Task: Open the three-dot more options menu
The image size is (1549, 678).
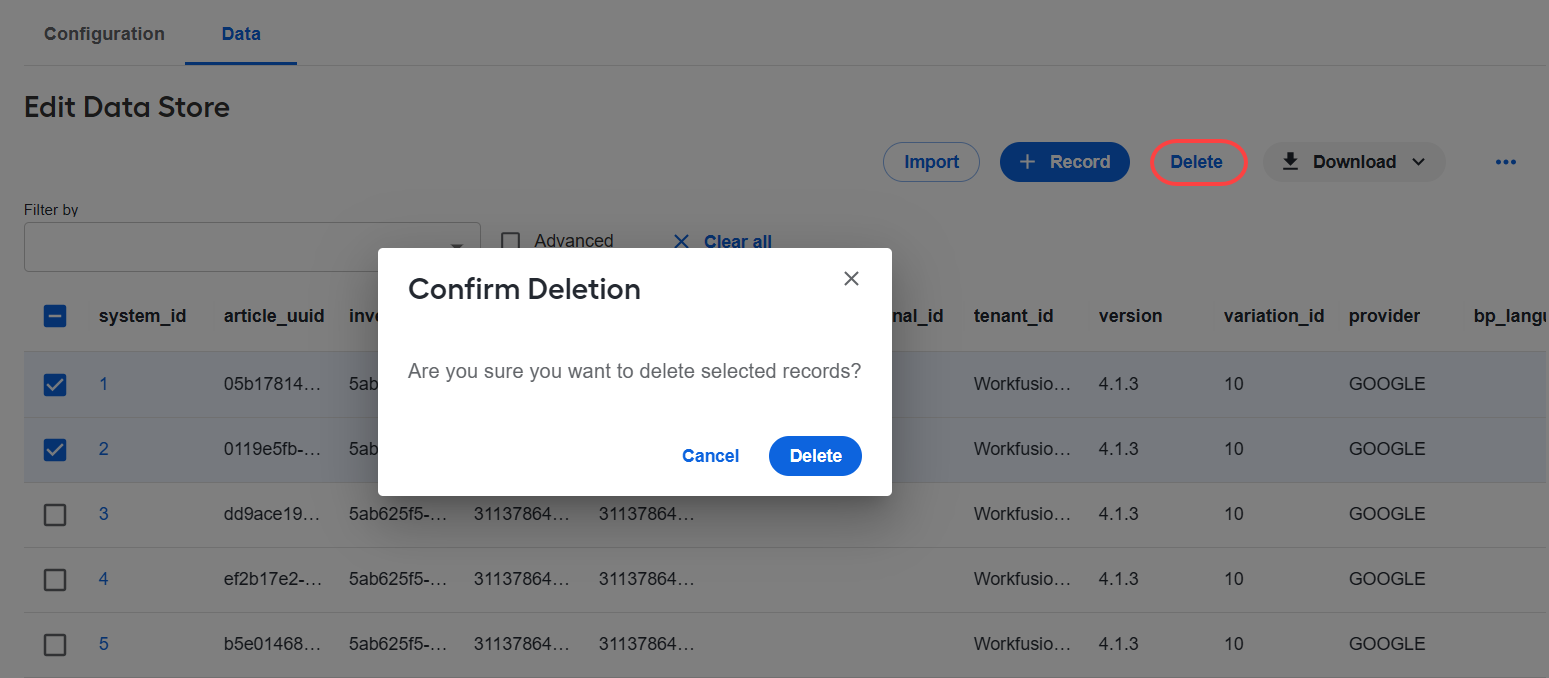Action: 1506,162
